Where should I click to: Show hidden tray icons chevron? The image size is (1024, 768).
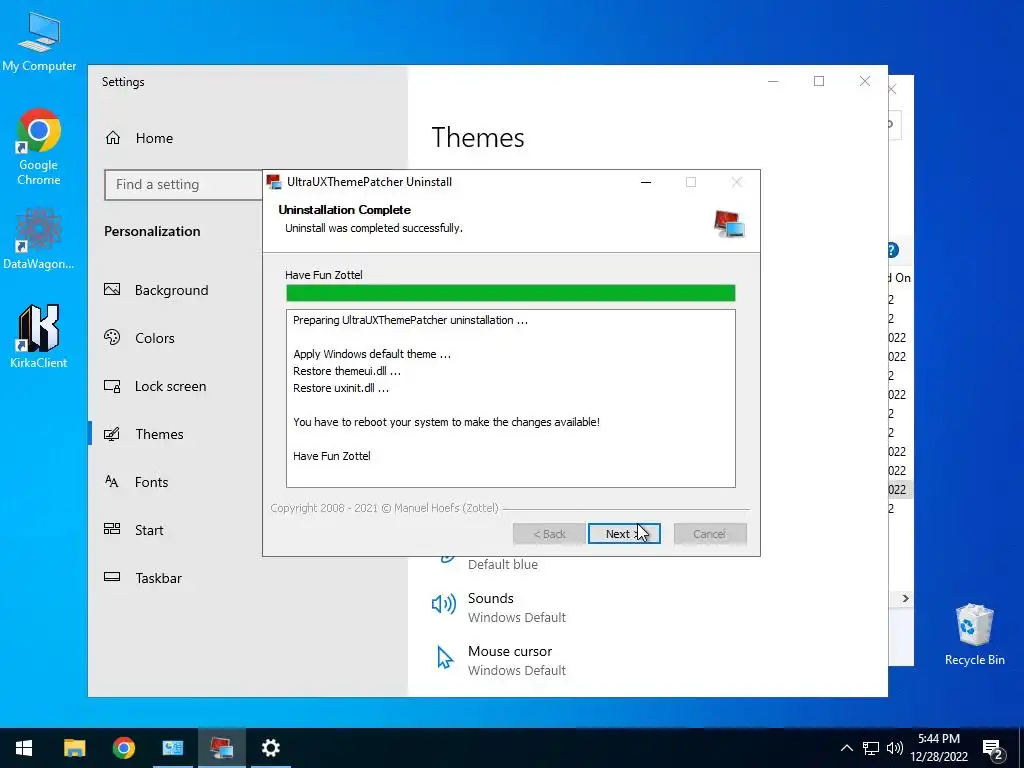point(846,748)
